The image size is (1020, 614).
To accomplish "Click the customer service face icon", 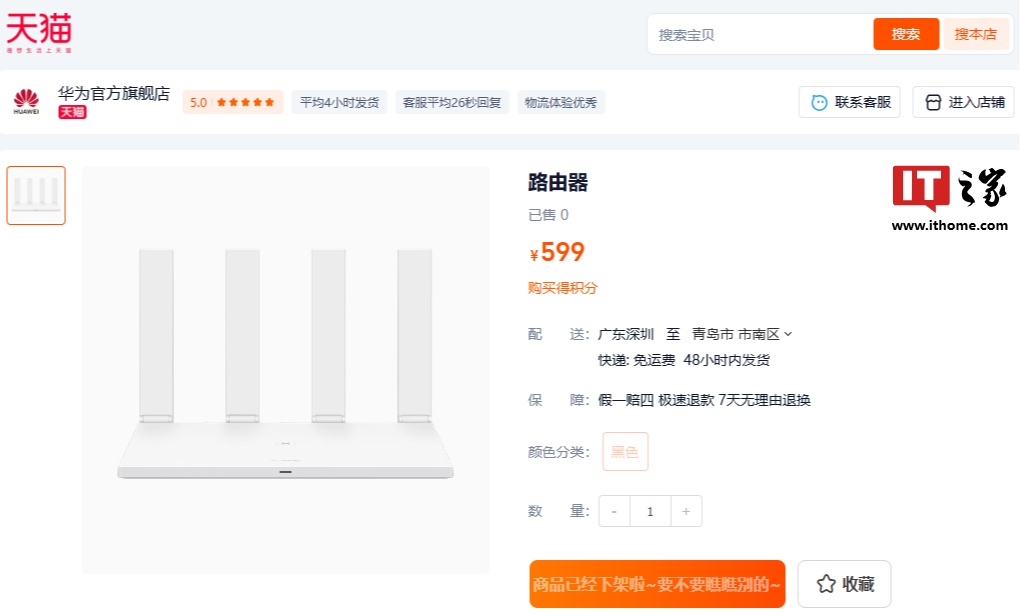I will point(819,102).
